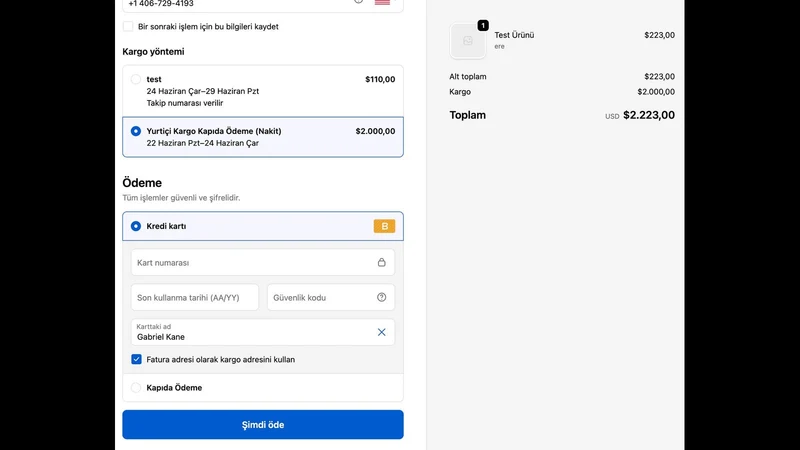Click the 'Alt toplam' label
The image size is (800, 450).
(468, 77)
